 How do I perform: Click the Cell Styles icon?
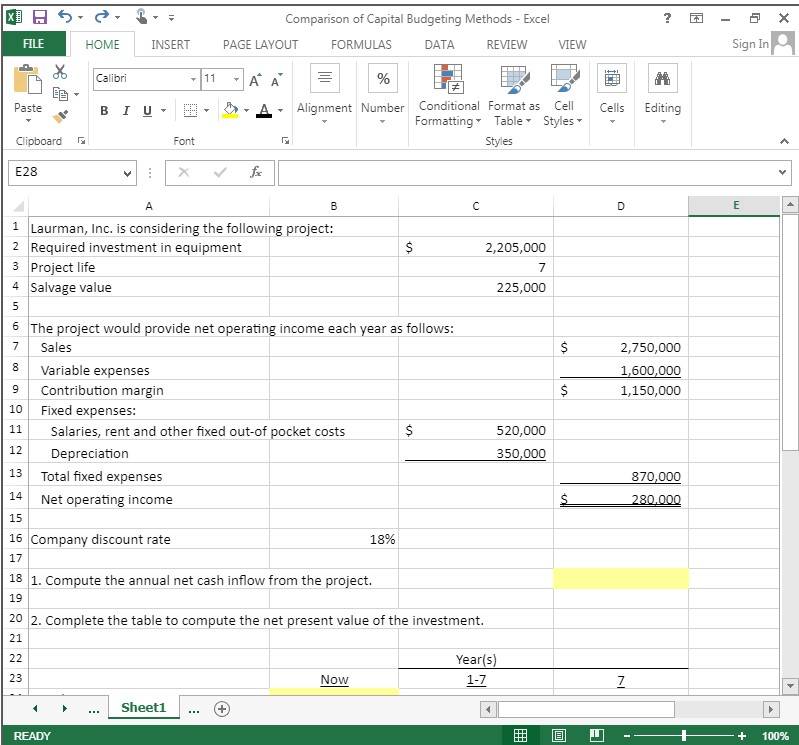click(564, 78)
